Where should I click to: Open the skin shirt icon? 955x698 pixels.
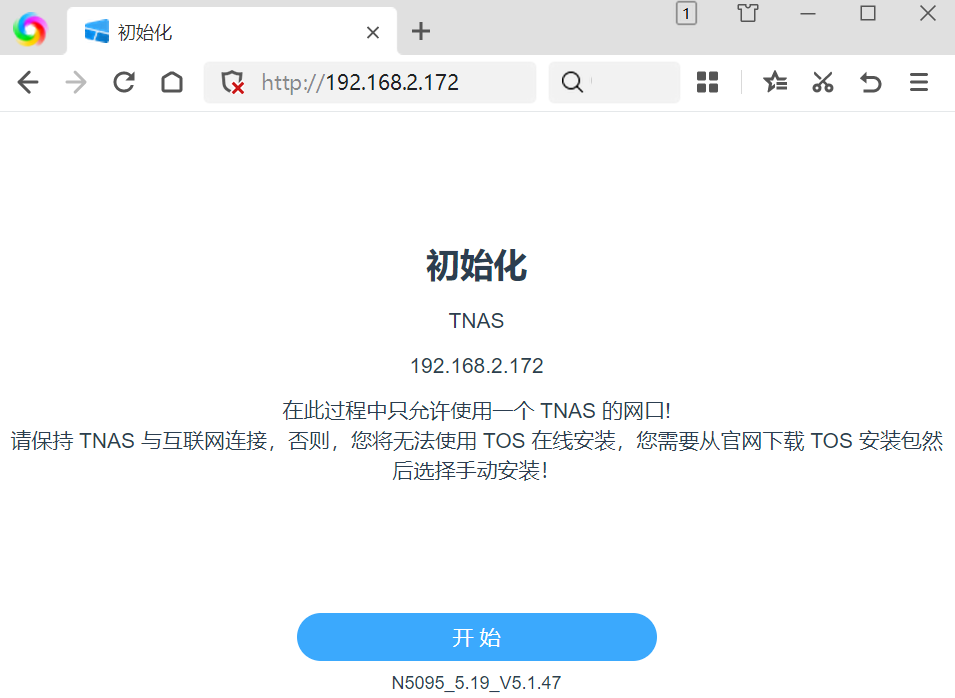point(748,14)
